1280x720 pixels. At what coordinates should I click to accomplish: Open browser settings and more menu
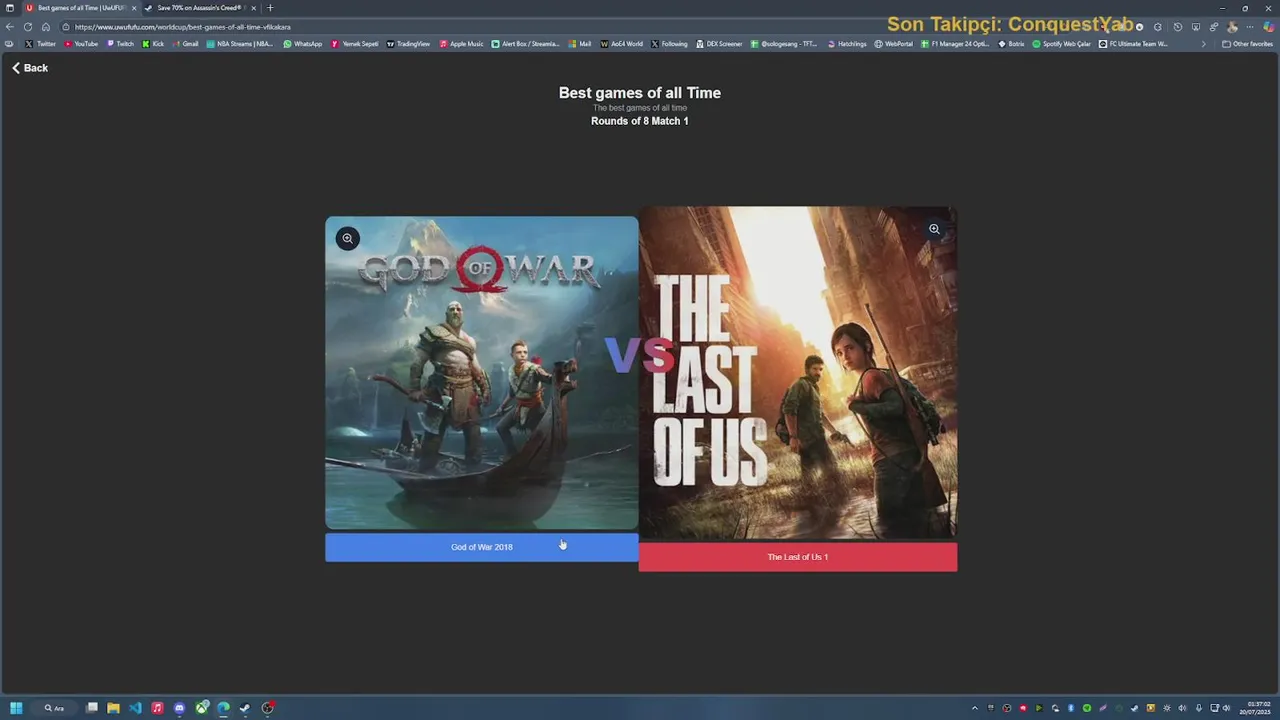click(1250, 27)
